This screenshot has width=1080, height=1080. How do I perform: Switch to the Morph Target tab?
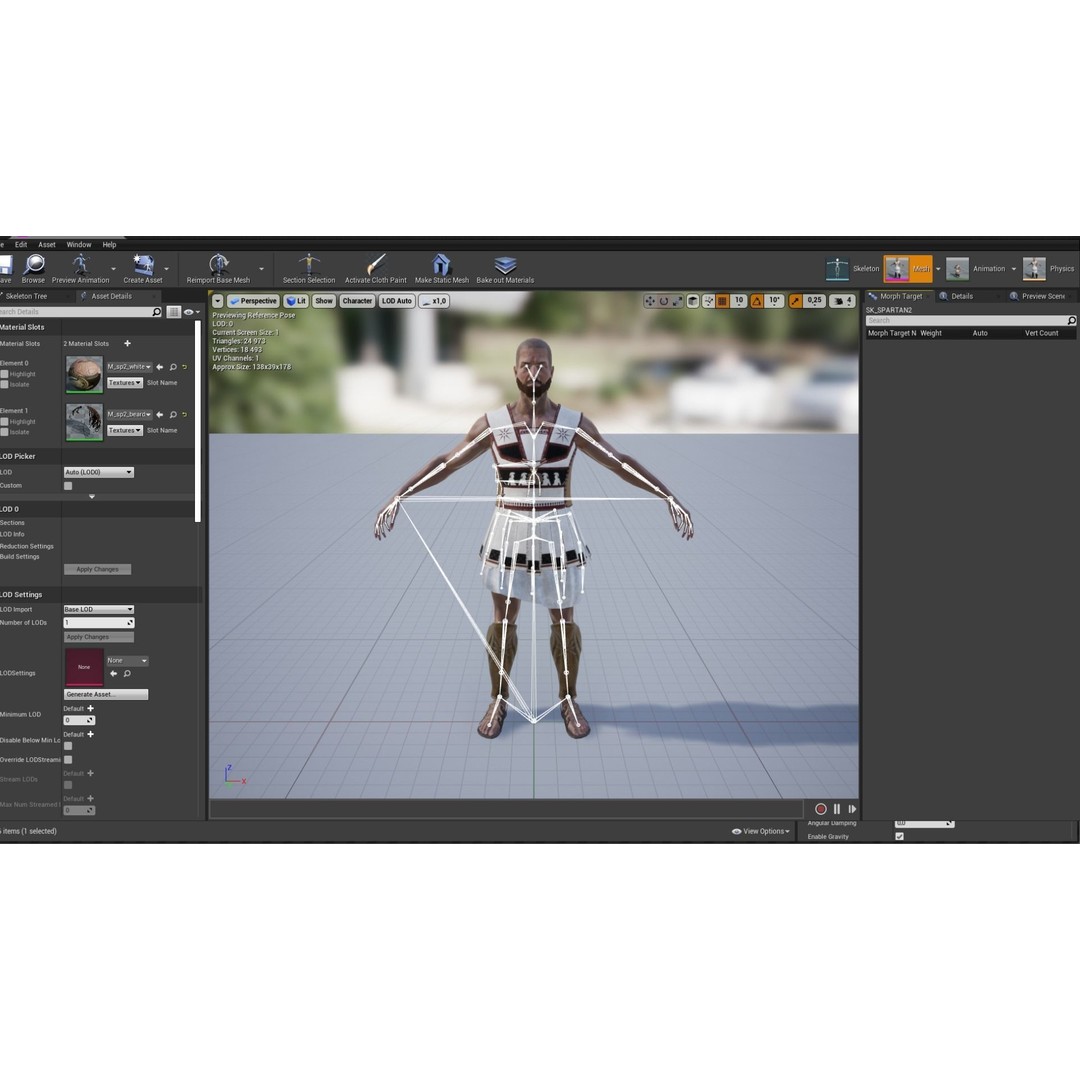click(897, 296)
